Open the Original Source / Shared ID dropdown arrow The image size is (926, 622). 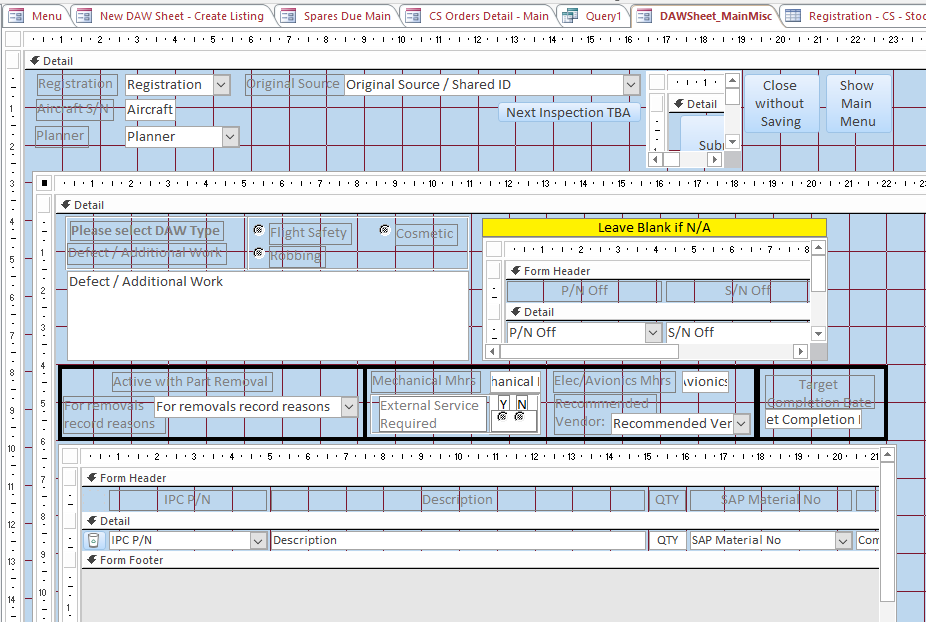pyautogui.click(x=631, y=84)
